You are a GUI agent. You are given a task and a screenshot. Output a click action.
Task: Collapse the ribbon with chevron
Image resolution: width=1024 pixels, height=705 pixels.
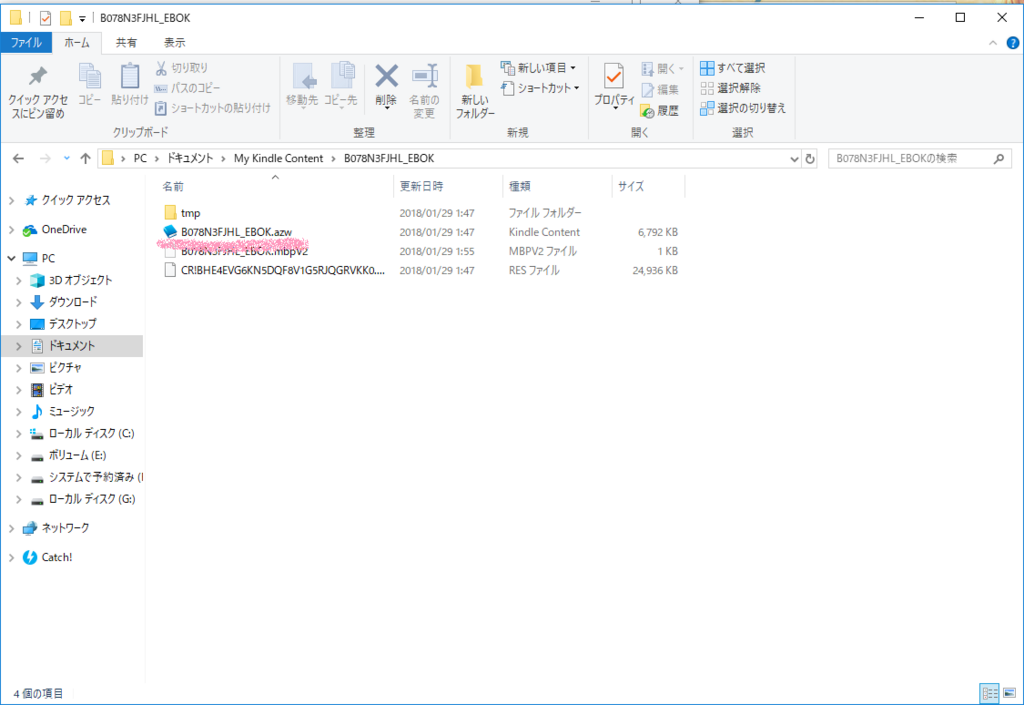click(x=993, y=43)
